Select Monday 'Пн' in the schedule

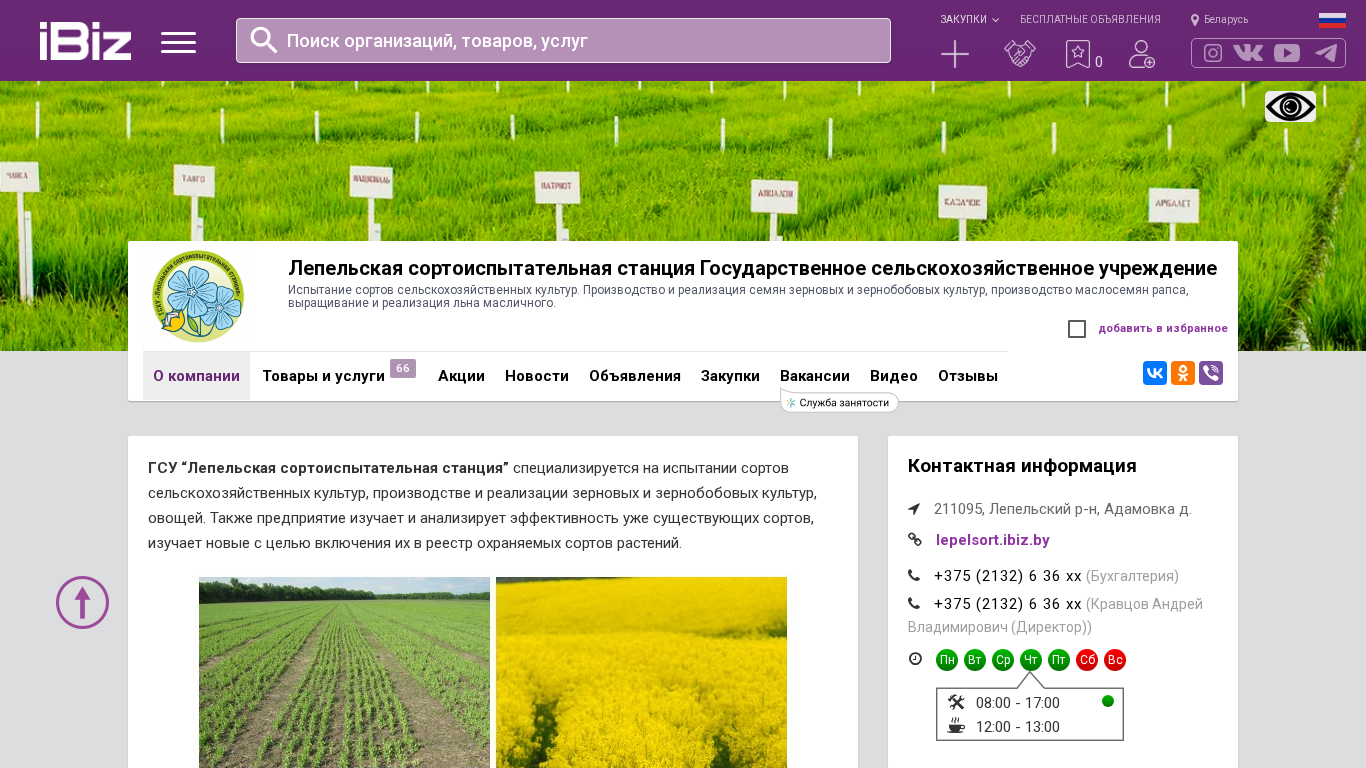coord(947,660)
